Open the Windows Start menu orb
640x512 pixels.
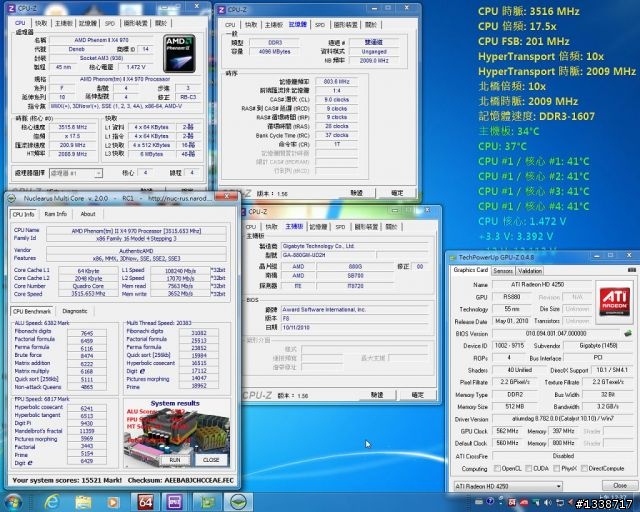pyautogui.click(x=13, y=502)
